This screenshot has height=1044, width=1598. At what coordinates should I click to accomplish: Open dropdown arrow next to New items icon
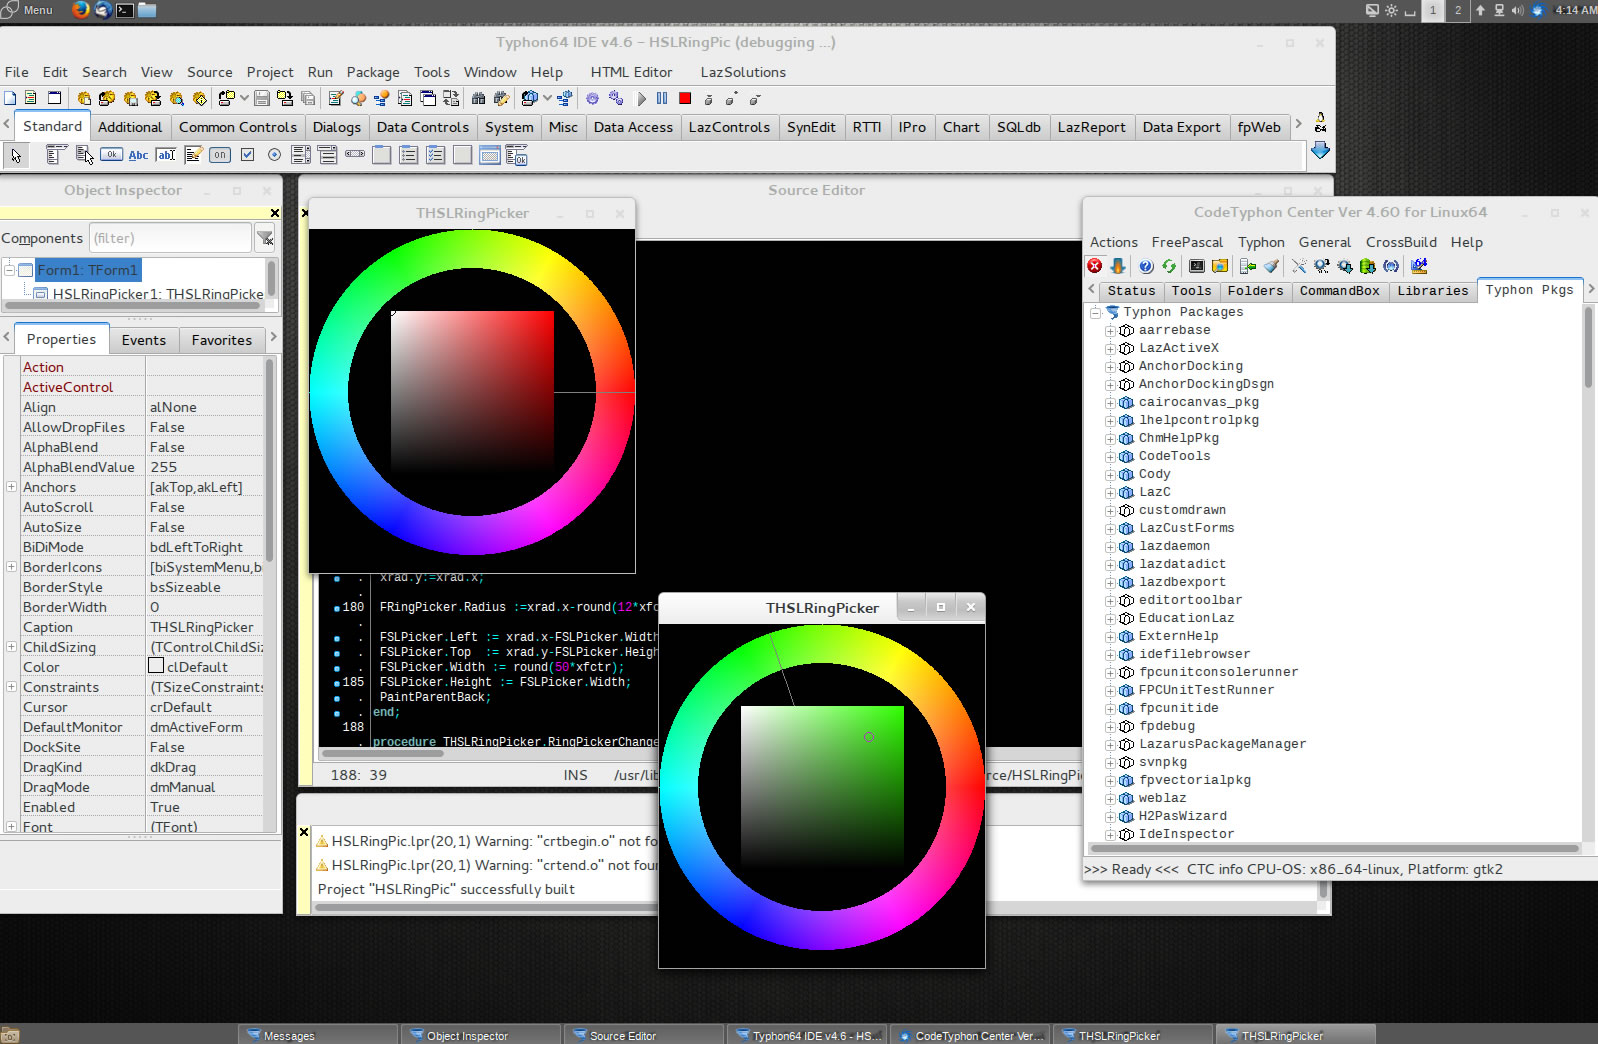244,98
